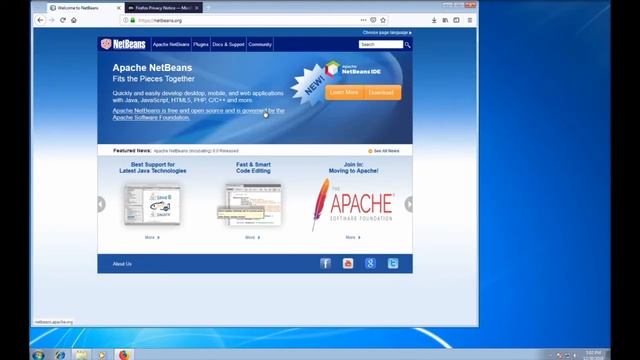This screenshot has height=360, width=640.
Task: Click the green padlock in address bar
Action: click(133, 20)
